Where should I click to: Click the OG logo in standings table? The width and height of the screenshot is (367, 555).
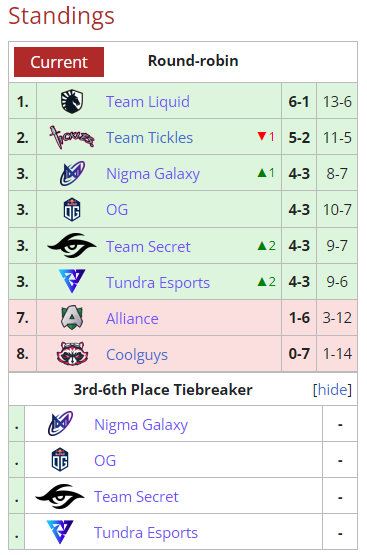(72, 210)
